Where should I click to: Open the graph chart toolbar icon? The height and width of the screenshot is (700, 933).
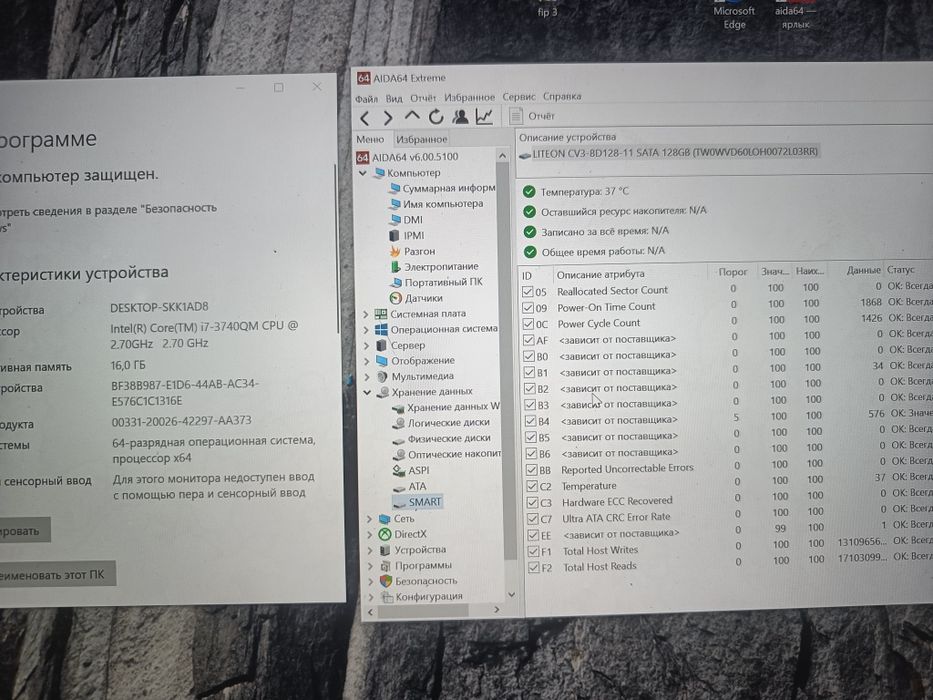tap(484, 116)
